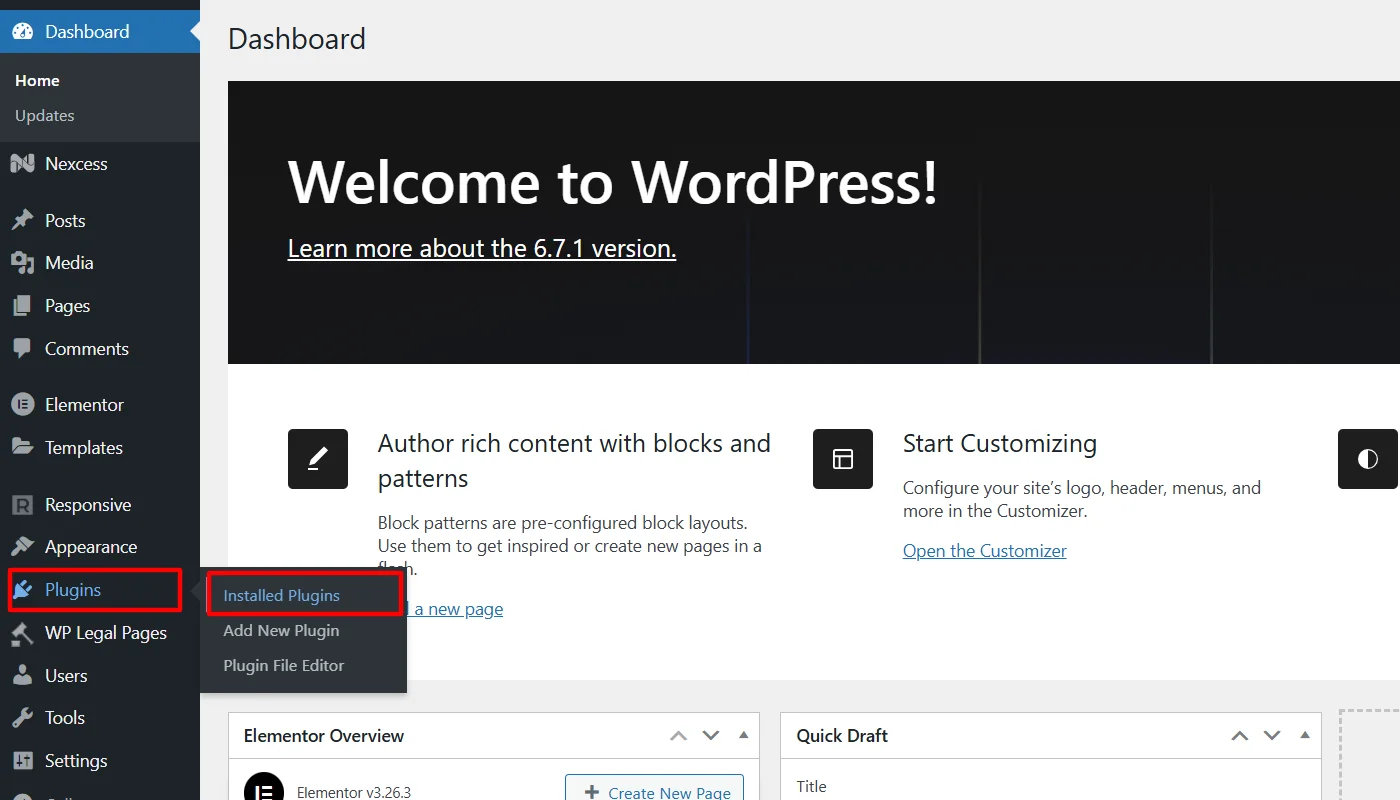
Task: Click the layout icon beside Start Customizing
Action: coord(843,459)
